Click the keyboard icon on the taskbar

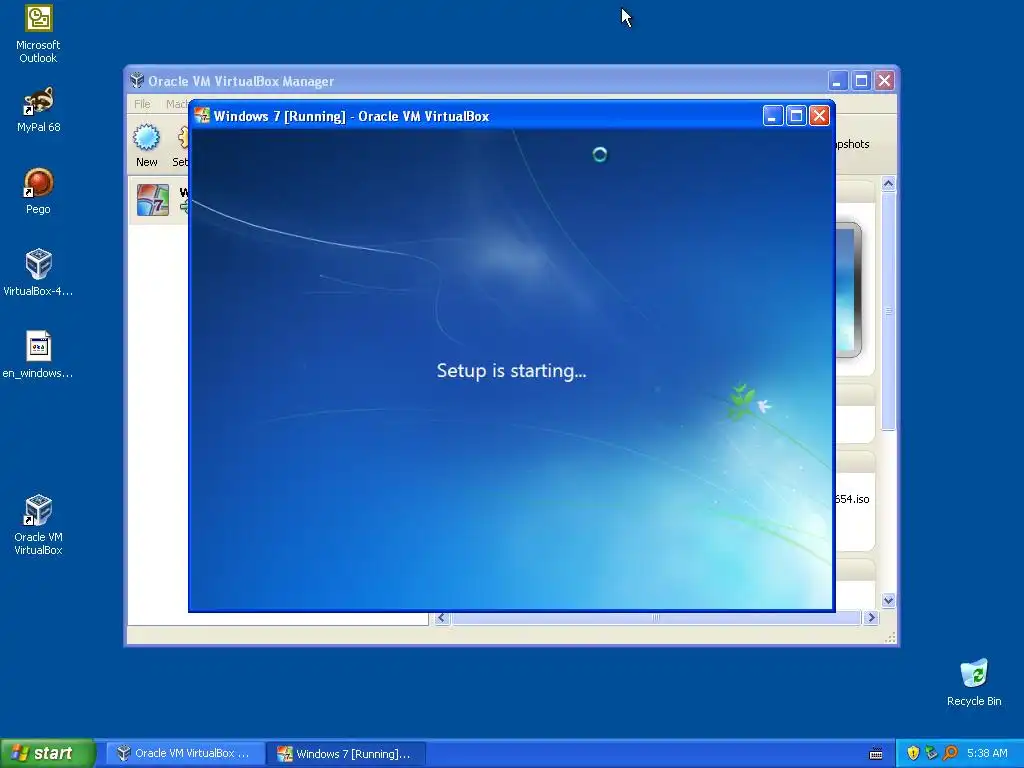point(876,754)
